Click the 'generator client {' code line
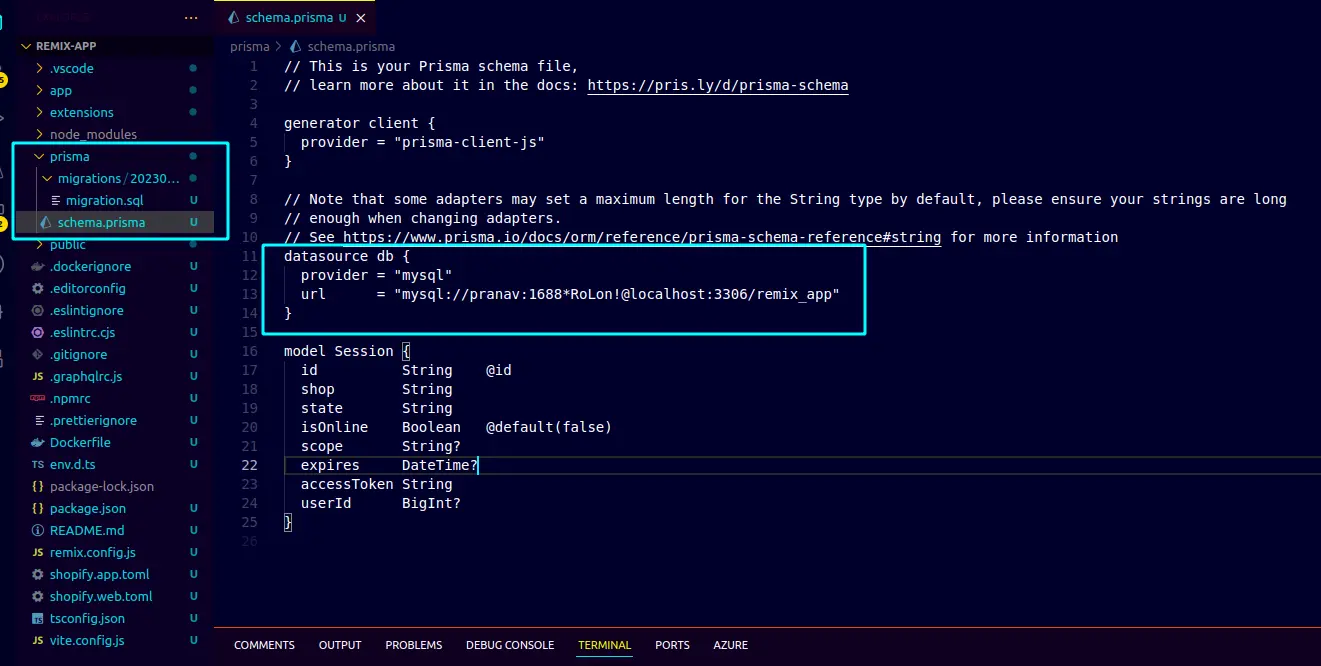 (360, 123)
